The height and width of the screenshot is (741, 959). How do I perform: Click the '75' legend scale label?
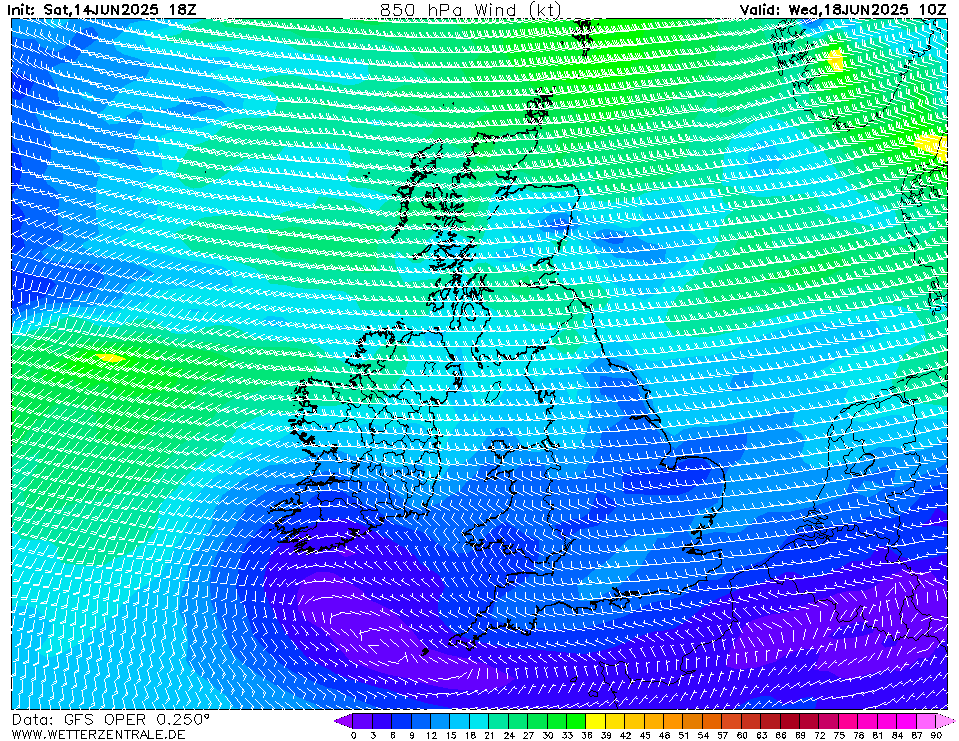point(839,735)
